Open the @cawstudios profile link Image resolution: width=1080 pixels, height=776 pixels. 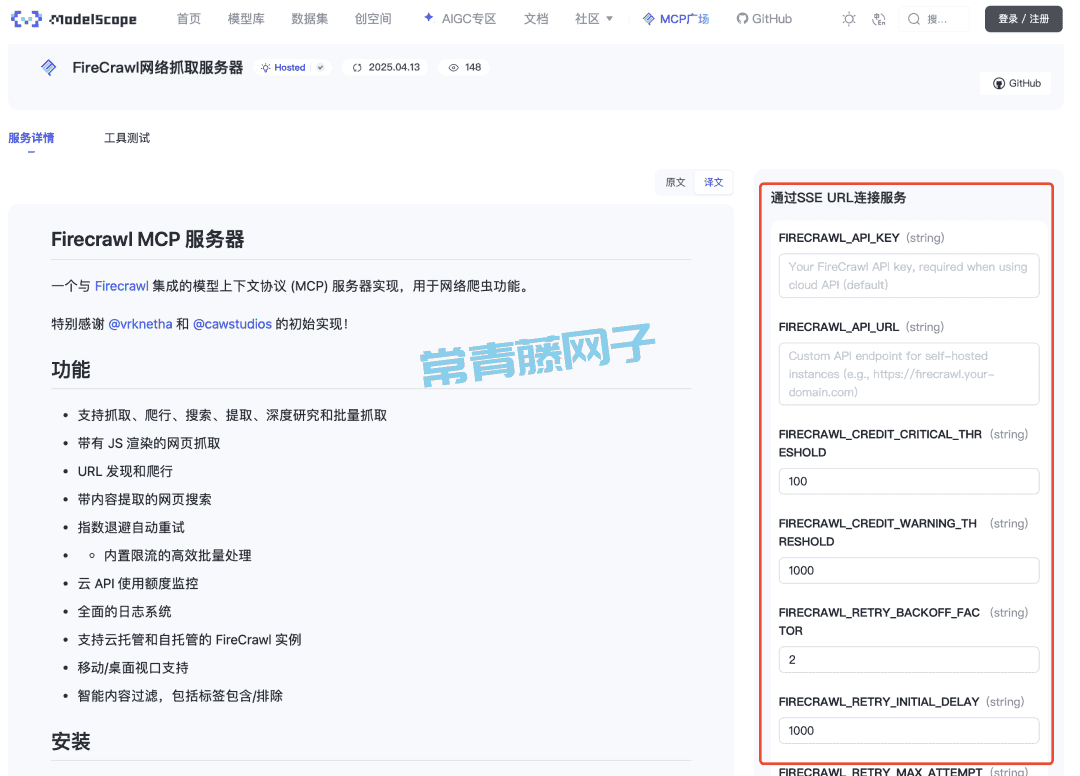tap(233, 324)
